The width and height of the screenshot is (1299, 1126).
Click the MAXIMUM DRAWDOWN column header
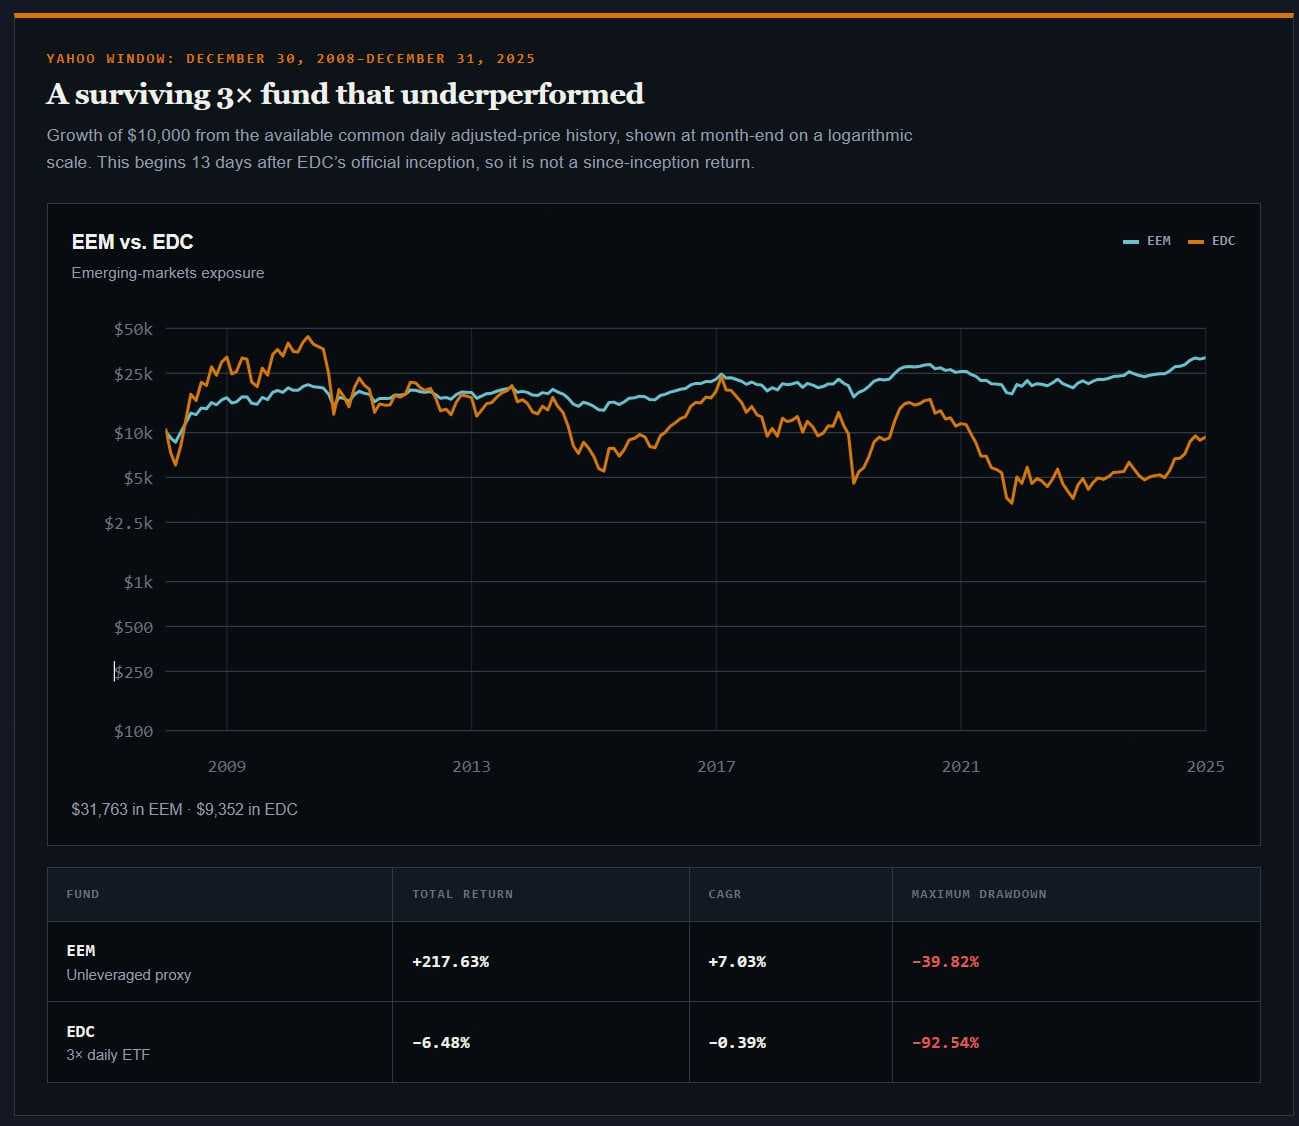pos(979,894)
